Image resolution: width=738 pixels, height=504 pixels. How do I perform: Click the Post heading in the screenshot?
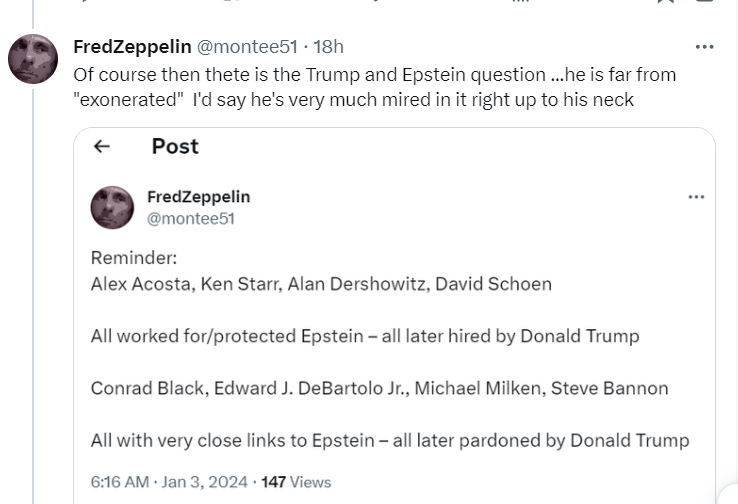175,147
